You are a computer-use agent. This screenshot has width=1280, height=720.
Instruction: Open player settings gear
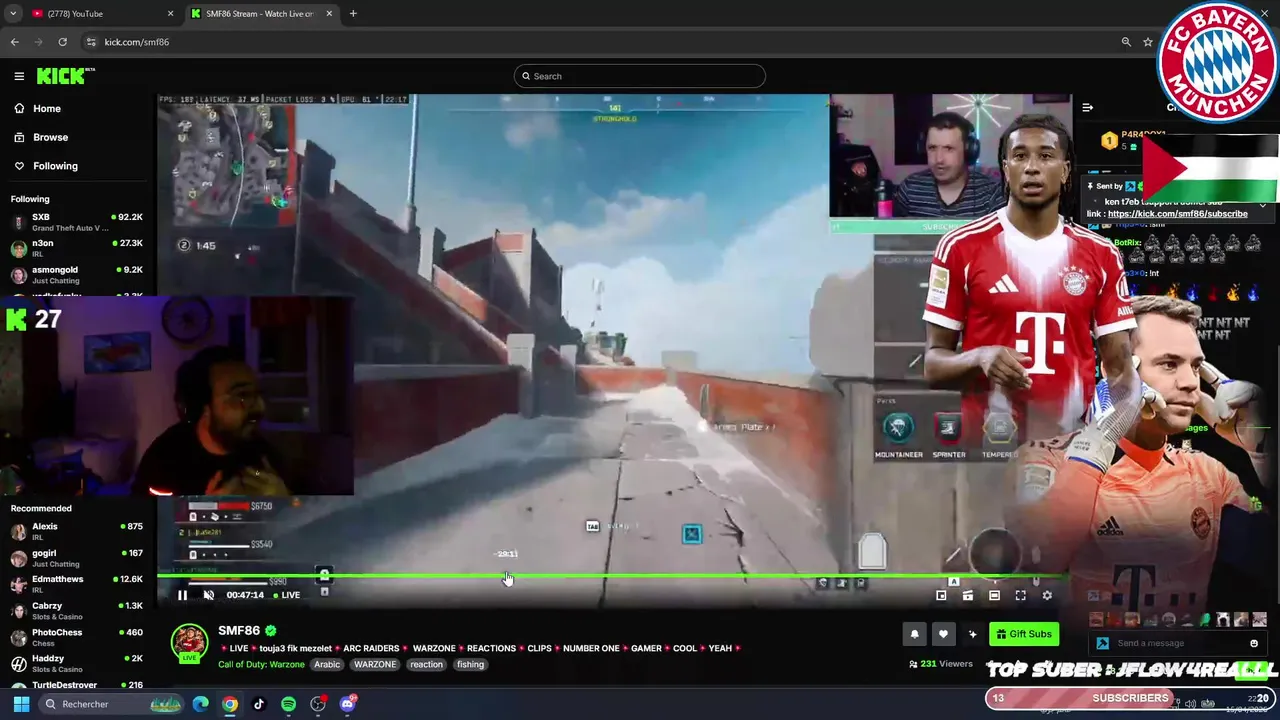tap(1047, 595)
